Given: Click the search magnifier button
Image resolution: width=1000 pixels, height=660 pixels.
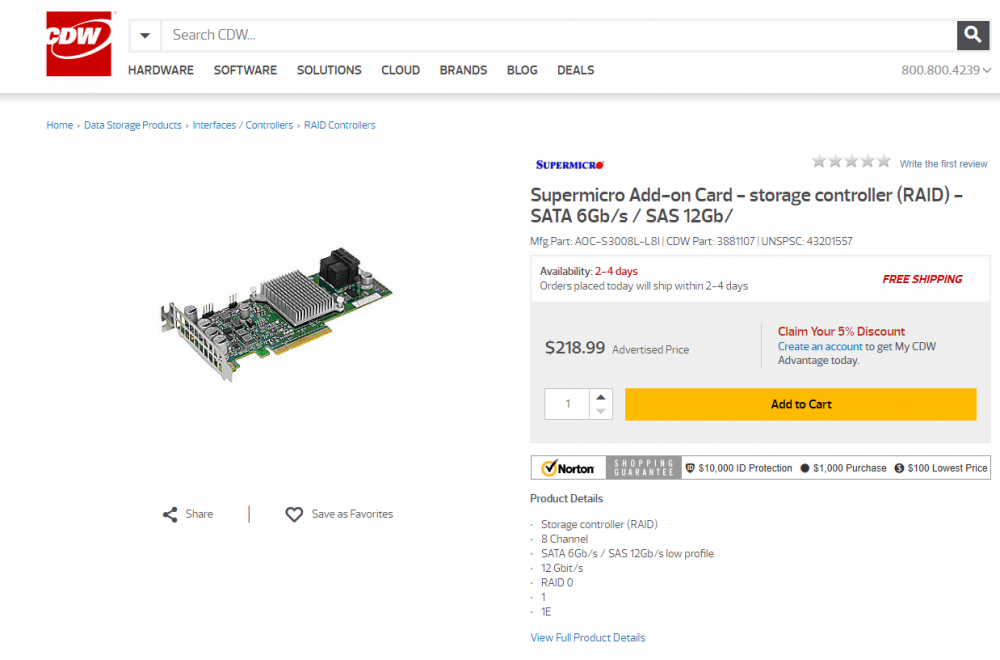Looking at the screenshot, I should pos(973,34).
